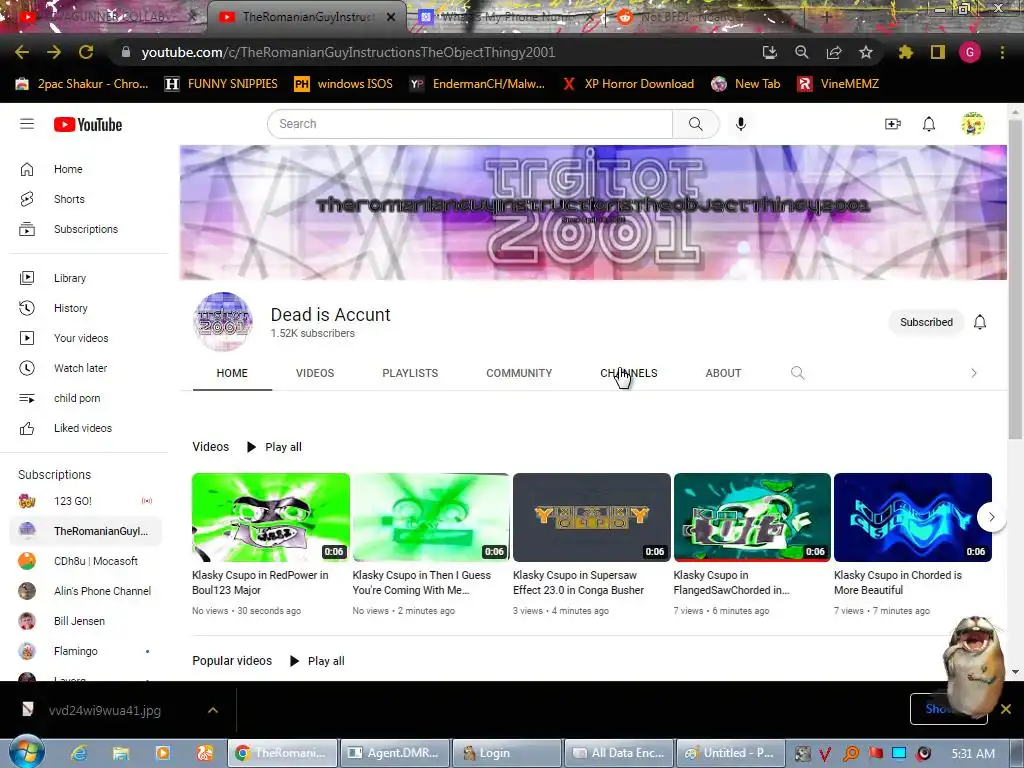Image resolution: width=1024 pixels, height=768 pixels.
Task: Click the browser address bar URL
Action: click(x=348, y=52)
